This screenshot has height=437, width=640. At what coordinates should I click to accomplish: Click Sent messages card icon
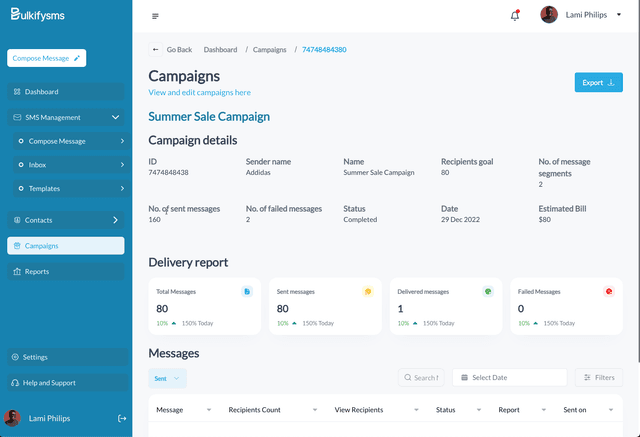click(x=368, y=291)
